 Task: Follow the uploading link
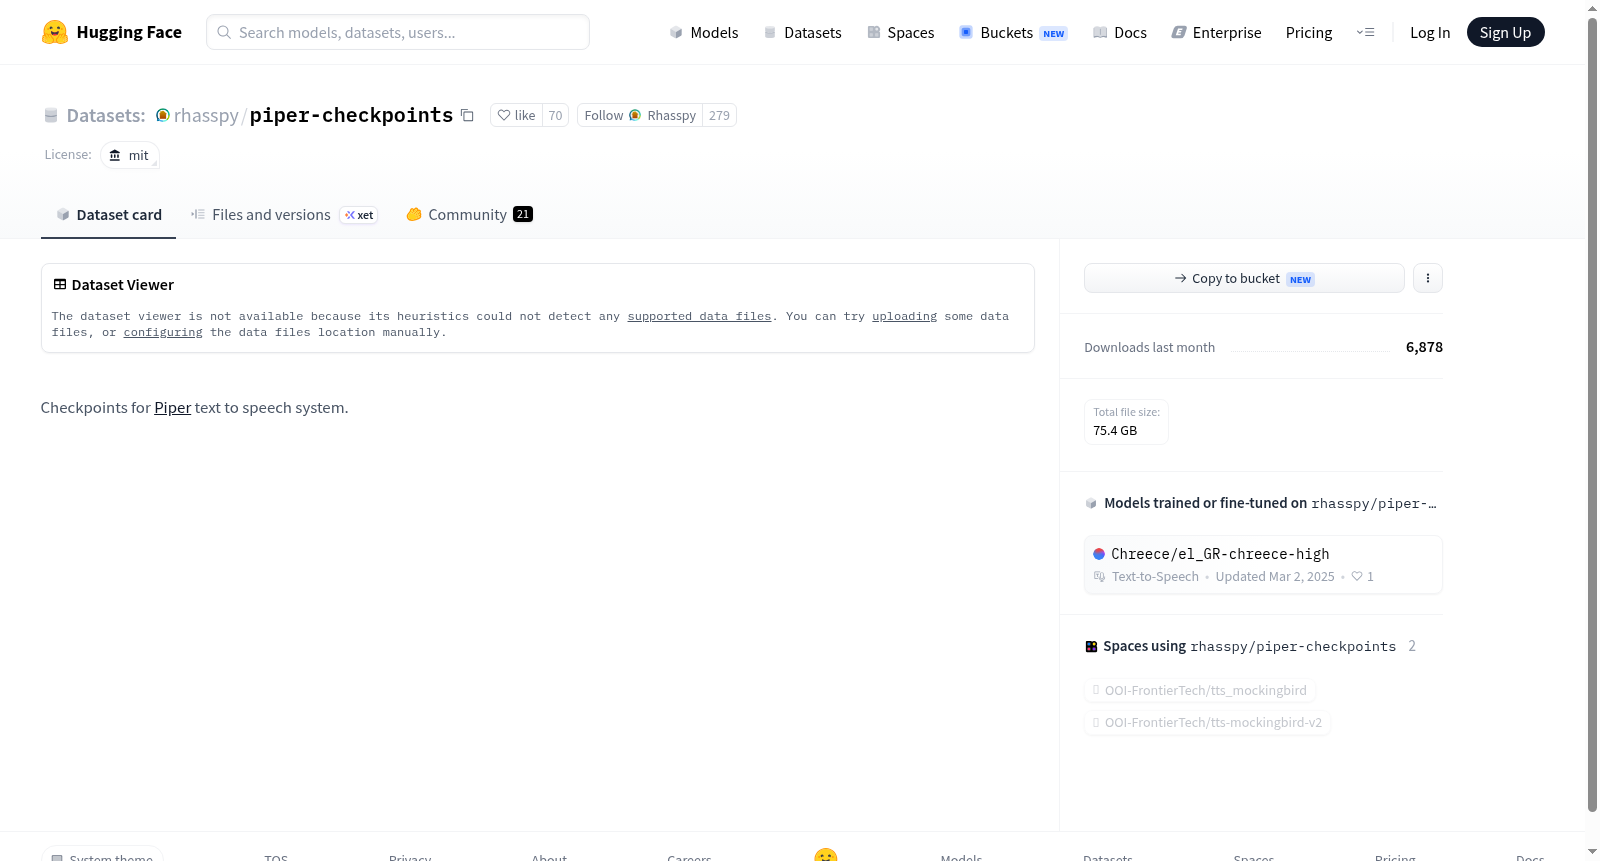pos(905,316)
